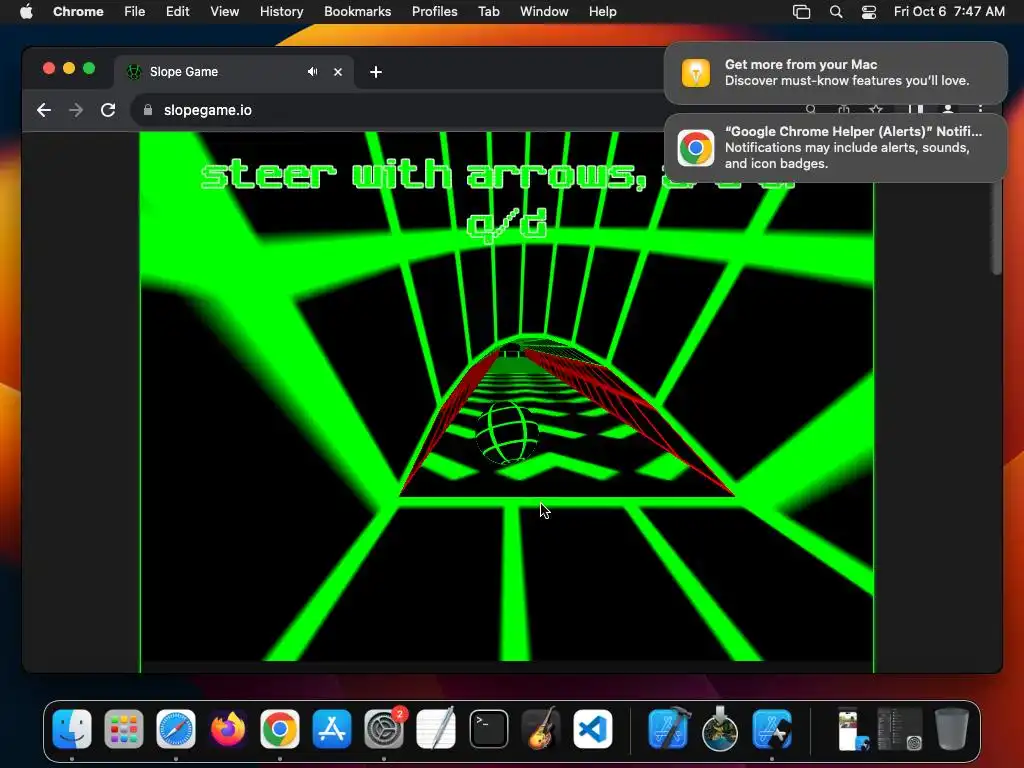Open Launchpad in the dock
This screenshot has height=768, width=1024.
(123, 729)
